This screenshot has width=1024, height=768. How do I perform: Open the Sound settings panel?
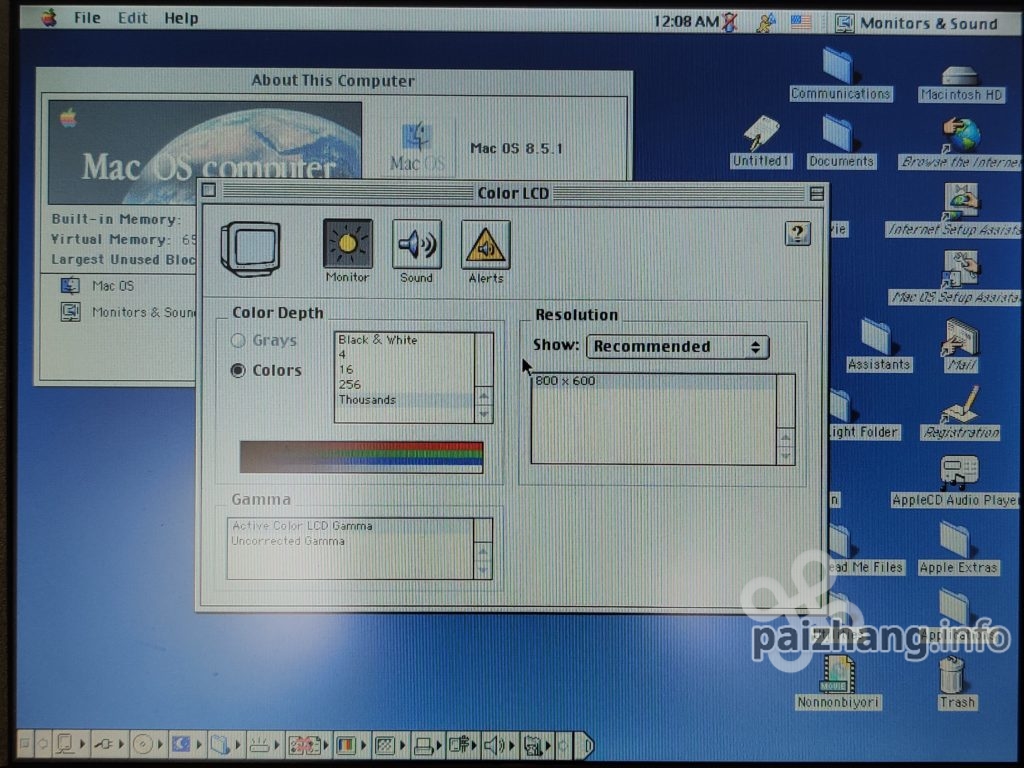tap(416, 245)
